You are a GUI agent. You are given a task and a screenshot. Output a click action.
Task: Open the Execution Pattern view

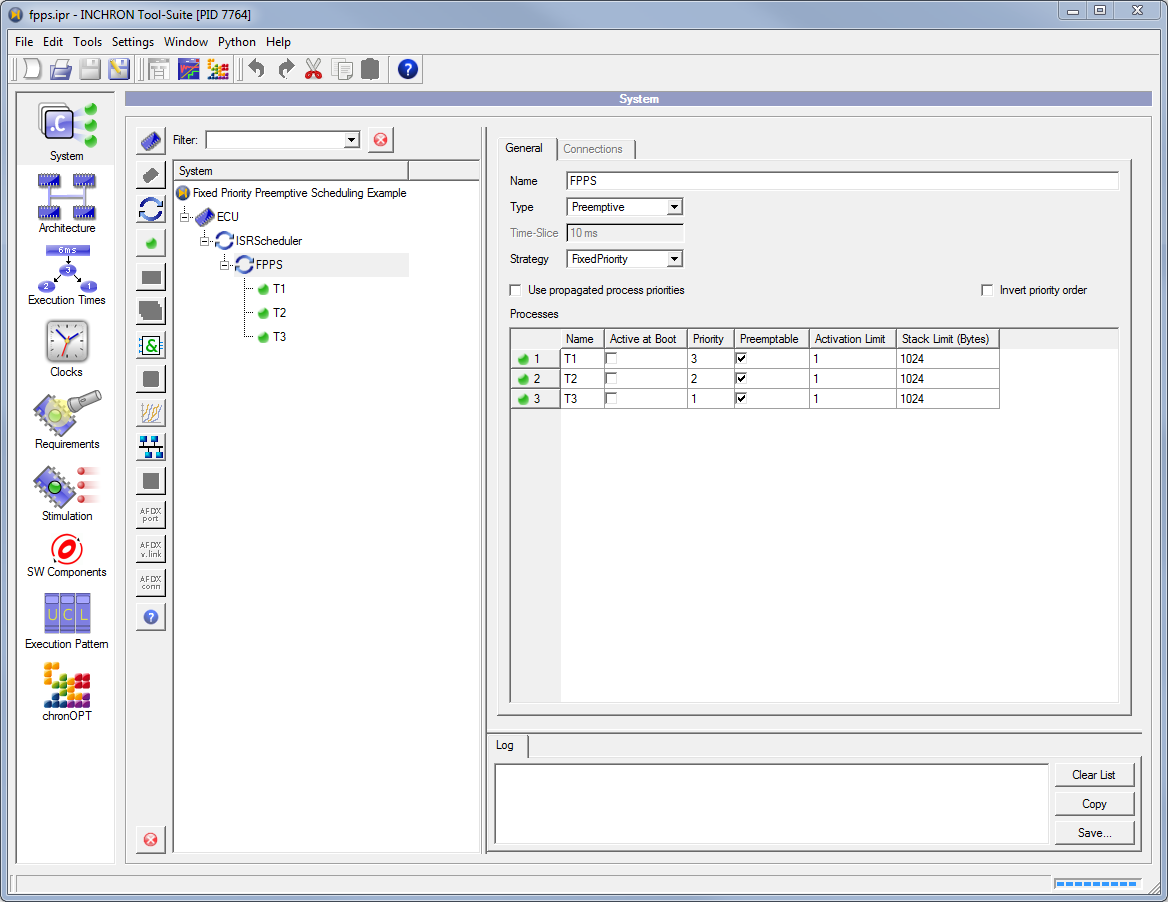coord(66,621)
